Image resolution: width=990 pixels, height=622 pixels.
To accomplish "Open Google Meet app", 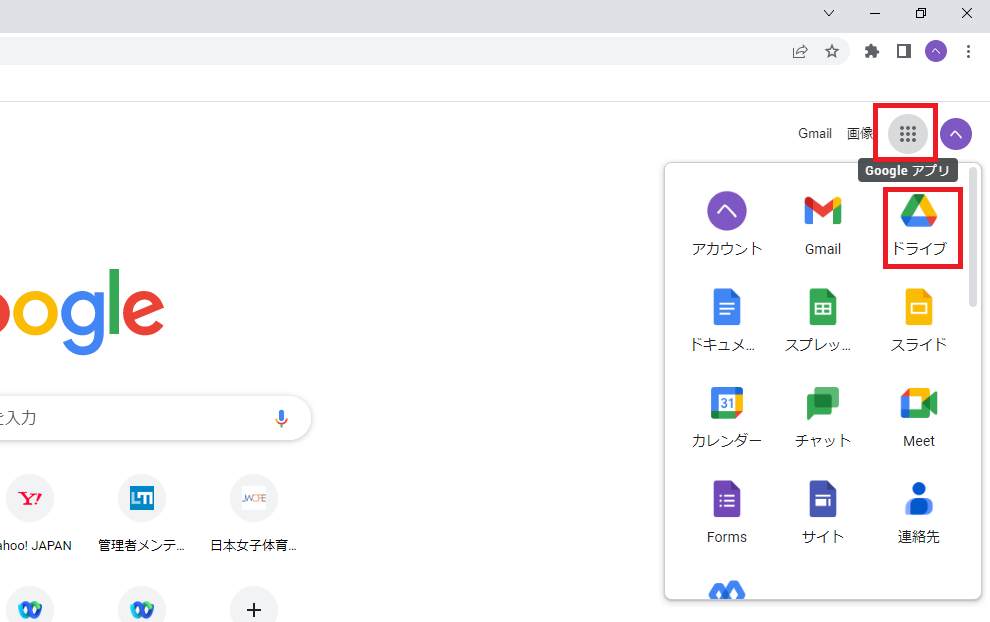I will (x=919, y=417).
